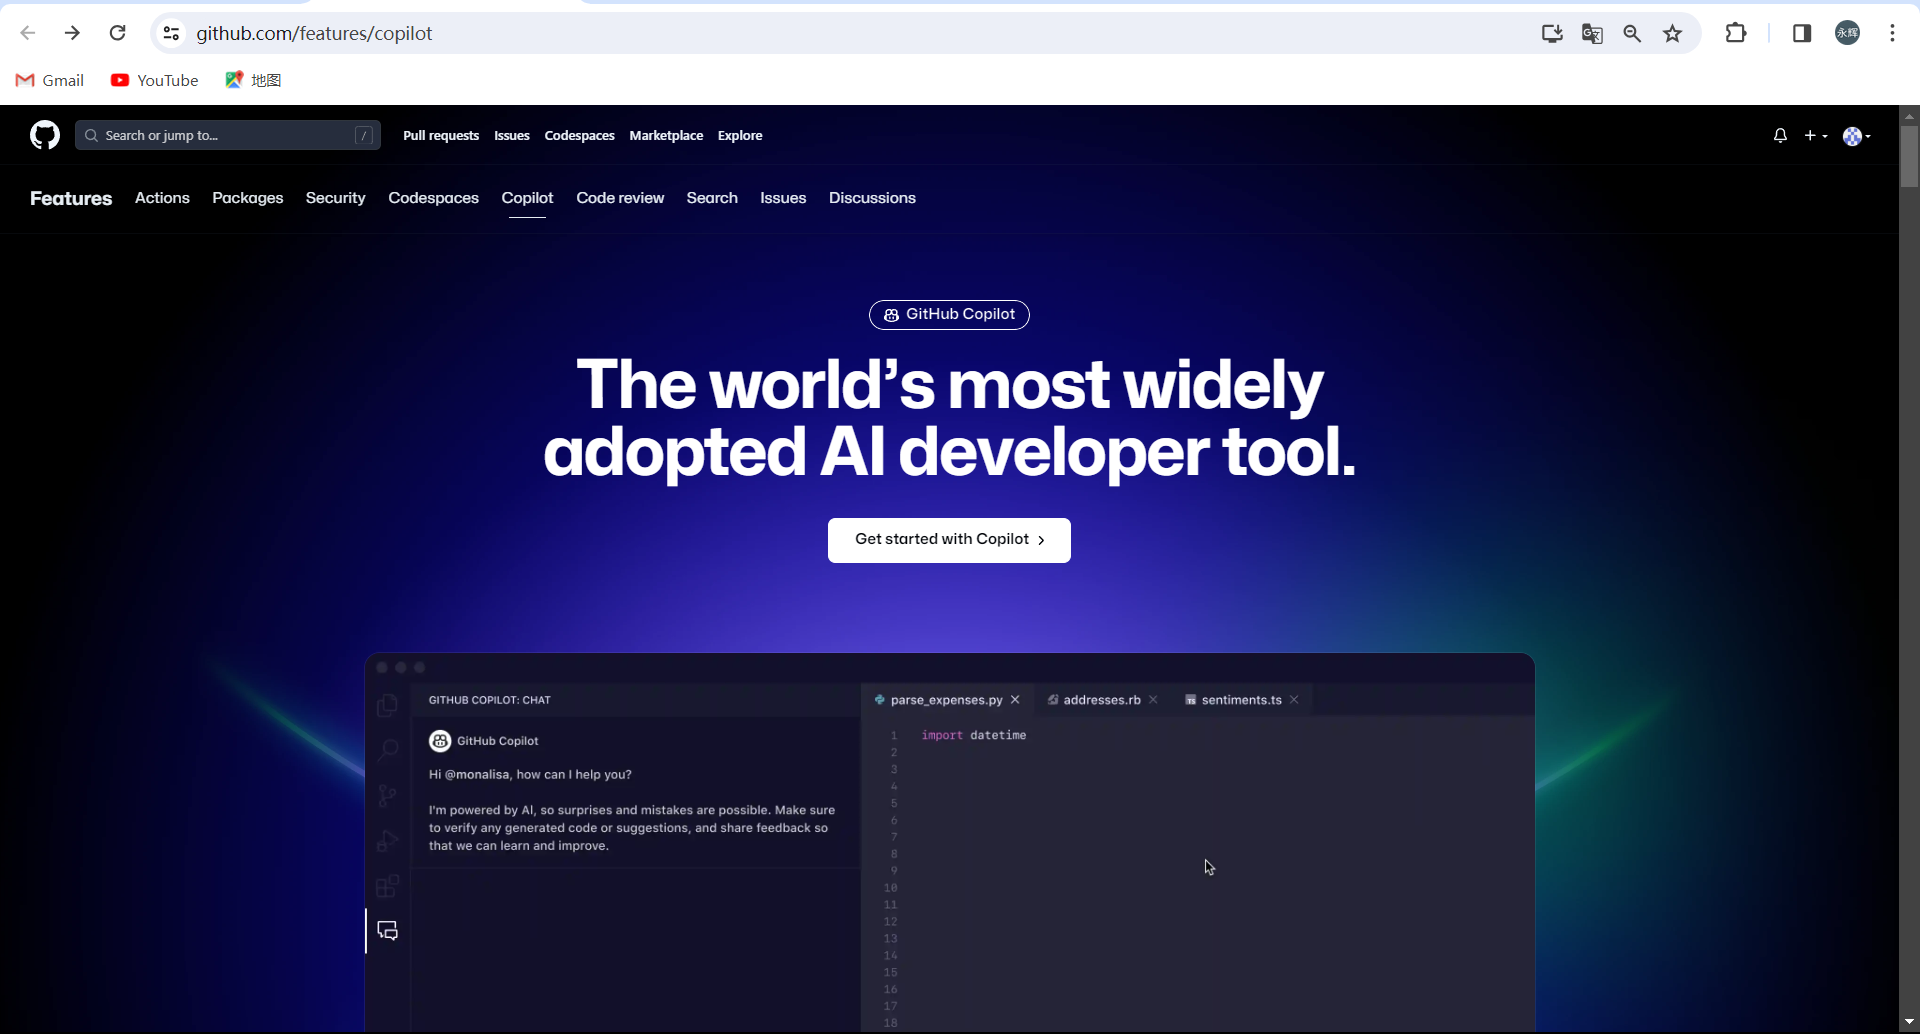Open the Google Translate icon
This screenshot has height=1034, width=1920.
tap(1592, 33)
